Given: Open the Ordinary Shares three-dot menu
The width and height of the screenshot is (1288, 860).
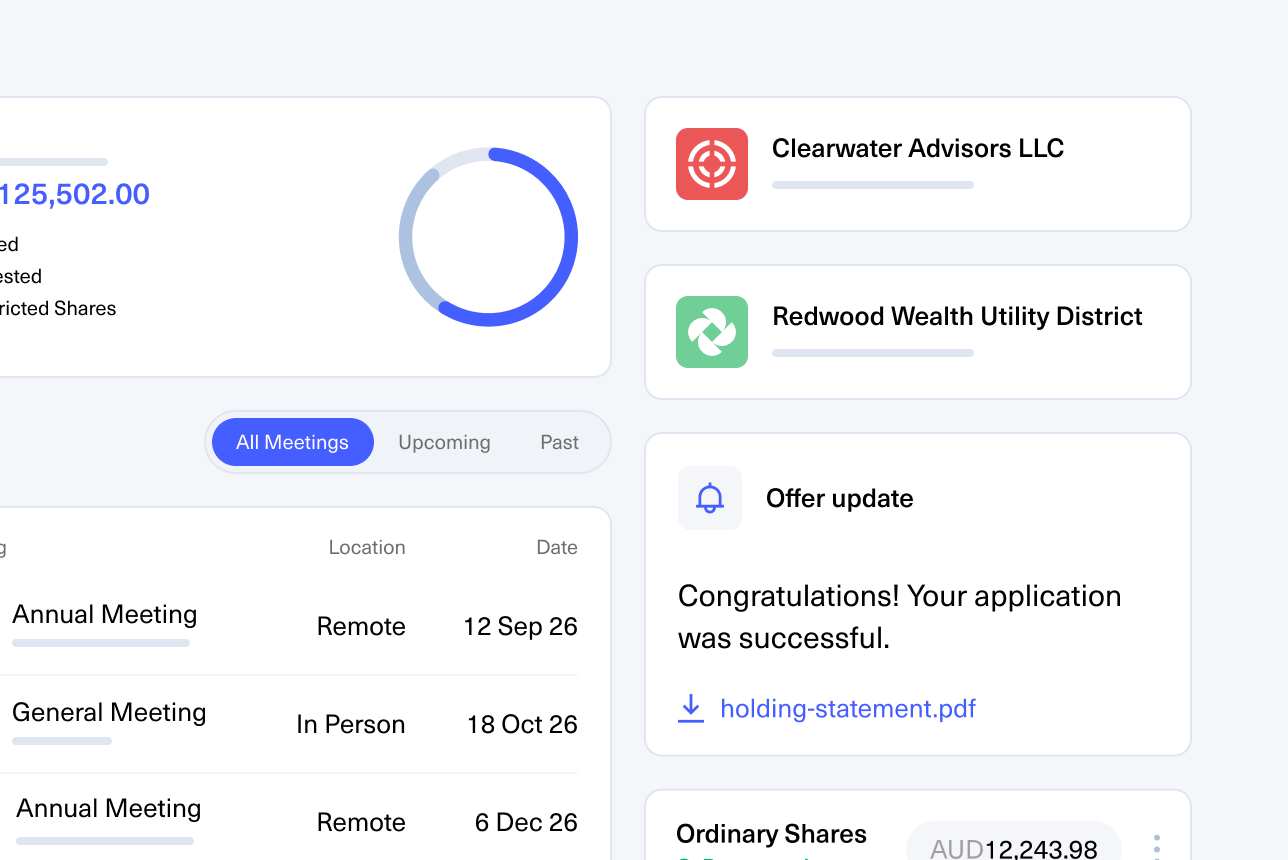Looking at the screenshot, I should click(x=1157, y=848).
